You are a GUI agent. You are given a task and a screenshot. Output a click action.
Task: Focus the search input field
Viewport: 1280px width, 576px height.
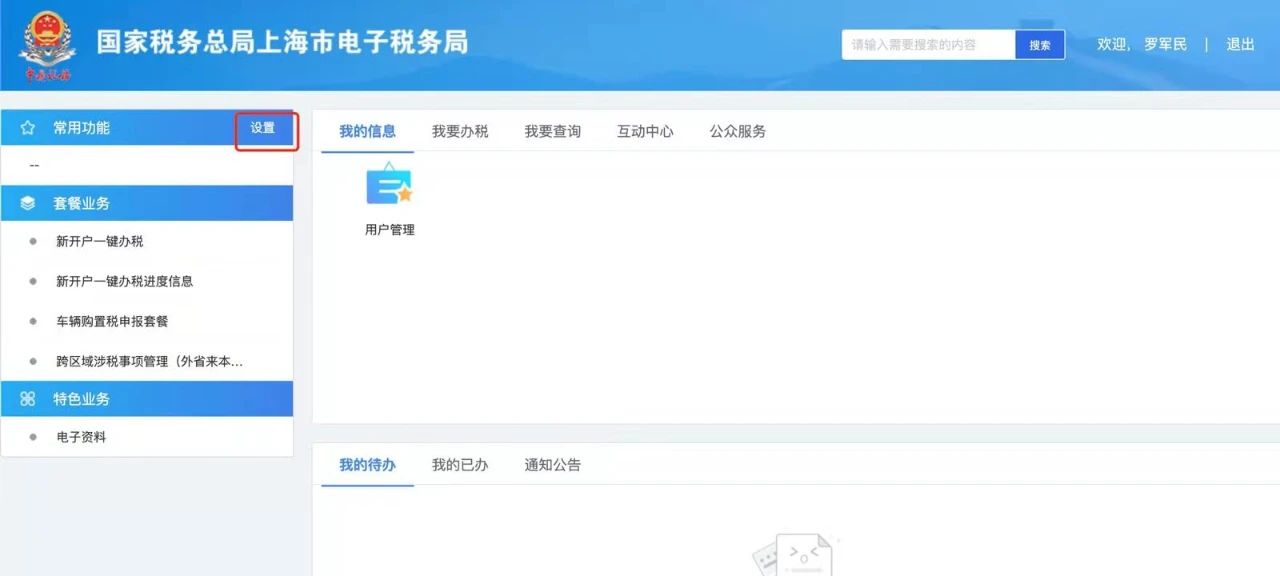(x=928, y=45)
